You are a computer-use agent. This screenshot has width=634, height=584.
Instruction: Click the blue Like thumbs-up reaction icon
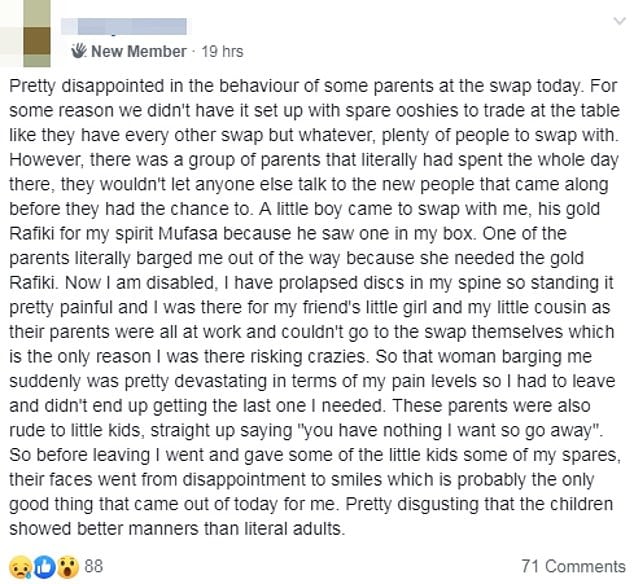point(43,566)
